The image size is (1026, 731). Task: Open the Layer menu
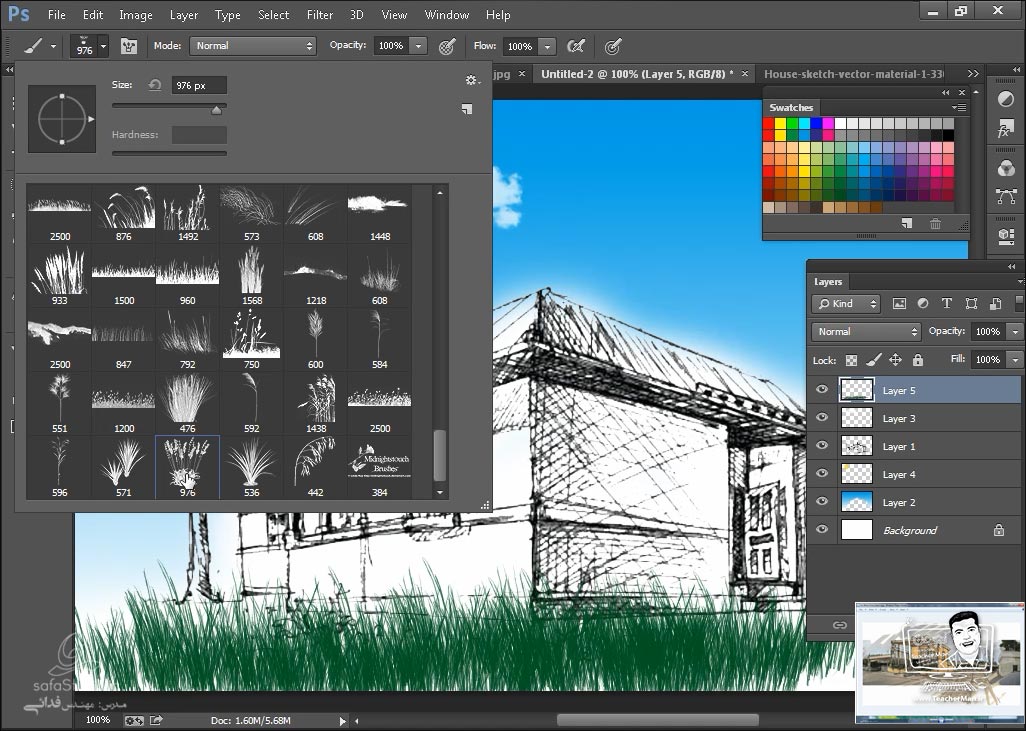coord(184,14)
